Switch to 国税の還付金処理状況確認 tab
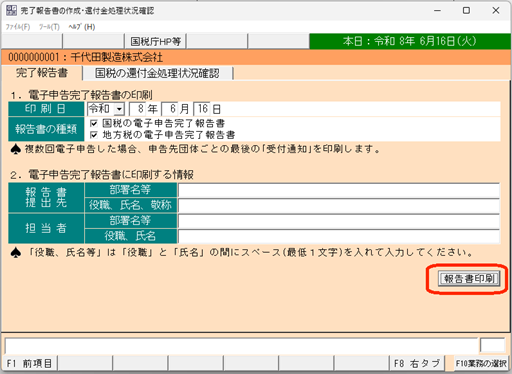Viewport: 512px width, 374px height. pyautogui.click(x=157, y=73)
